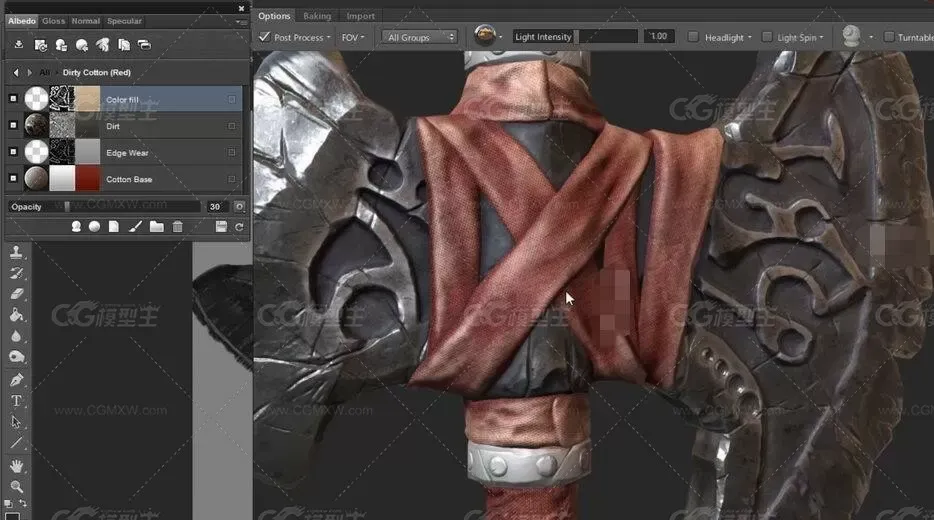
Task: Uncheck the Post Process checkbox
Action: pyautogui.click(x=264, y=37)
